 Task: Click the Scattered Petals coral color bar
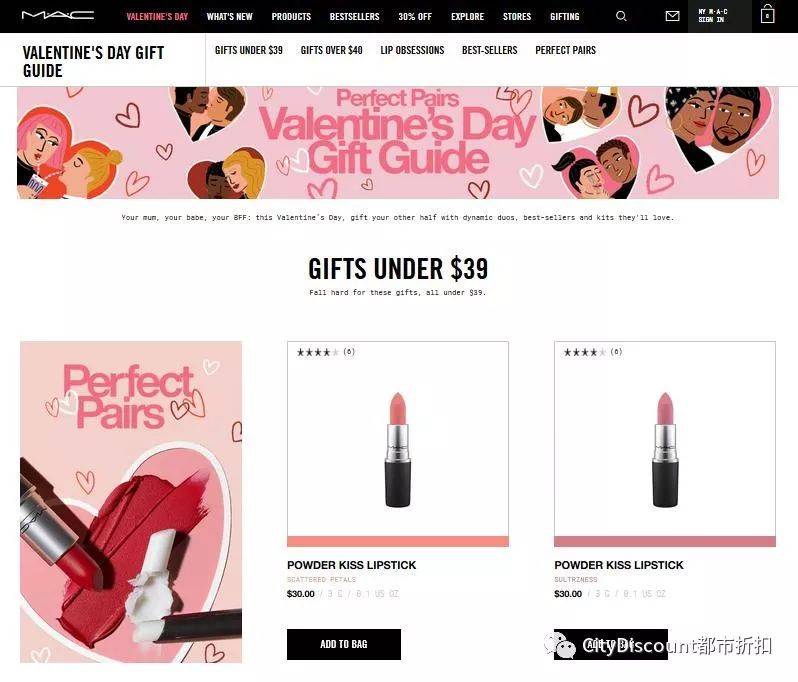tap(398, 541)
